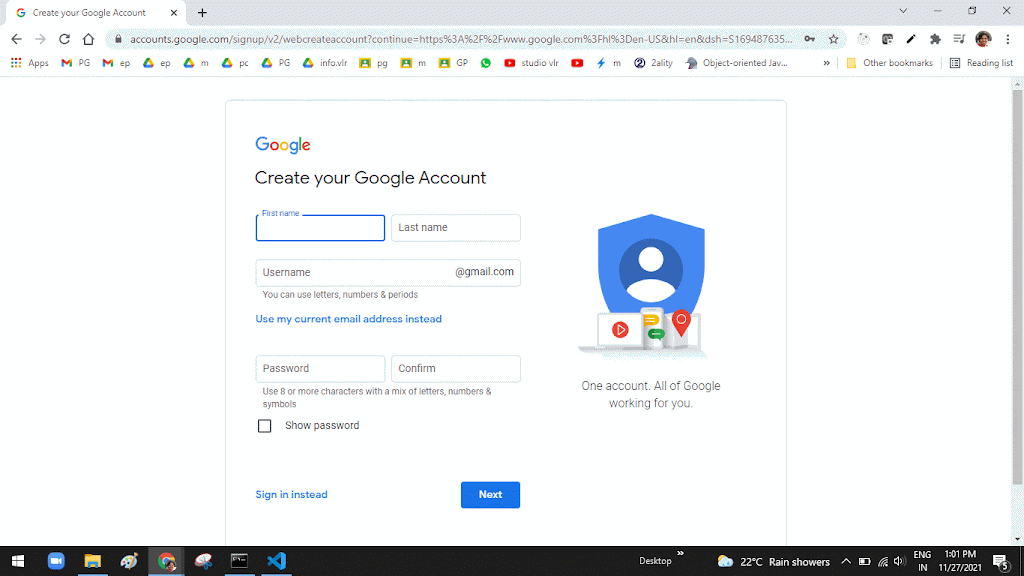Select the Create your Google Account tab
This screenshot has width=1024, height=576.
point(88,13)
